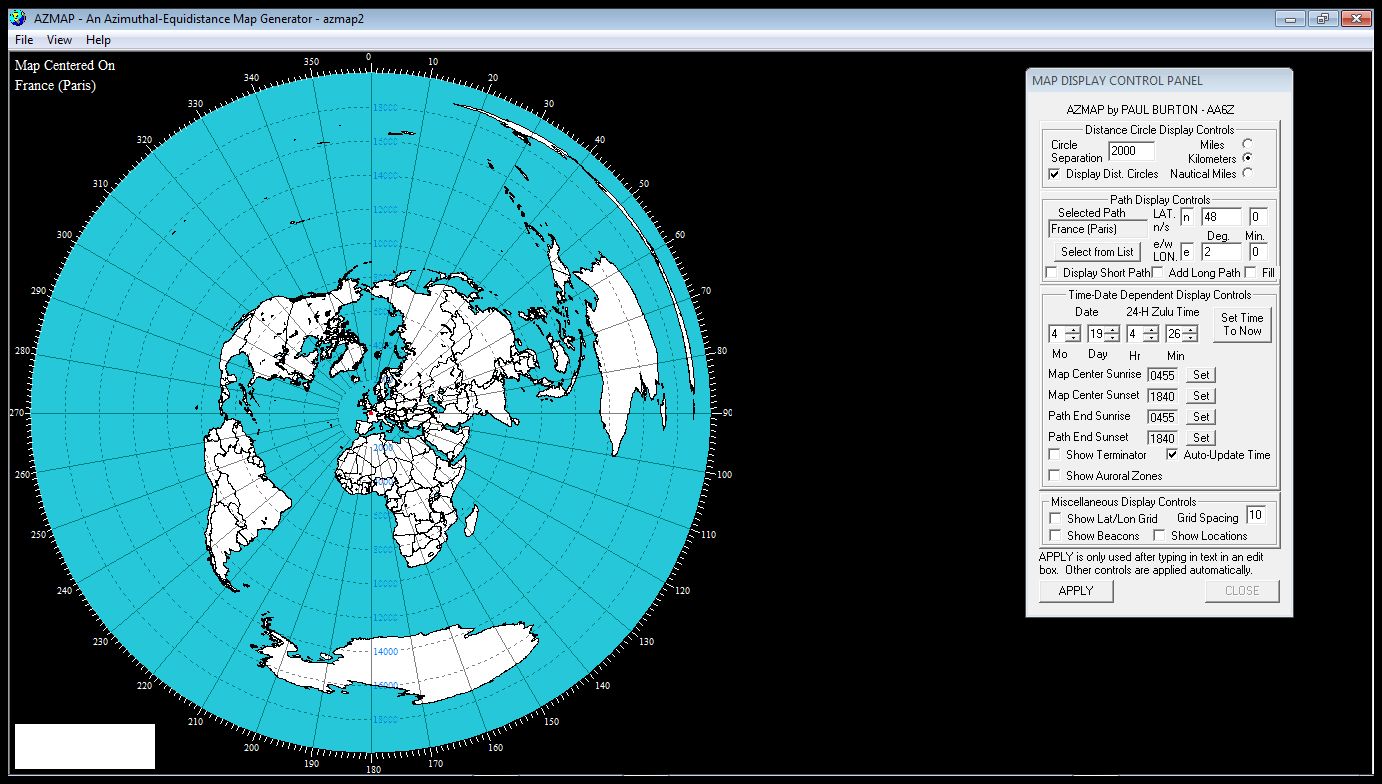The height and width of the screenshot is (784, 1382).
Task: Click Set Time To Now
Action: tap(1242, 324)
